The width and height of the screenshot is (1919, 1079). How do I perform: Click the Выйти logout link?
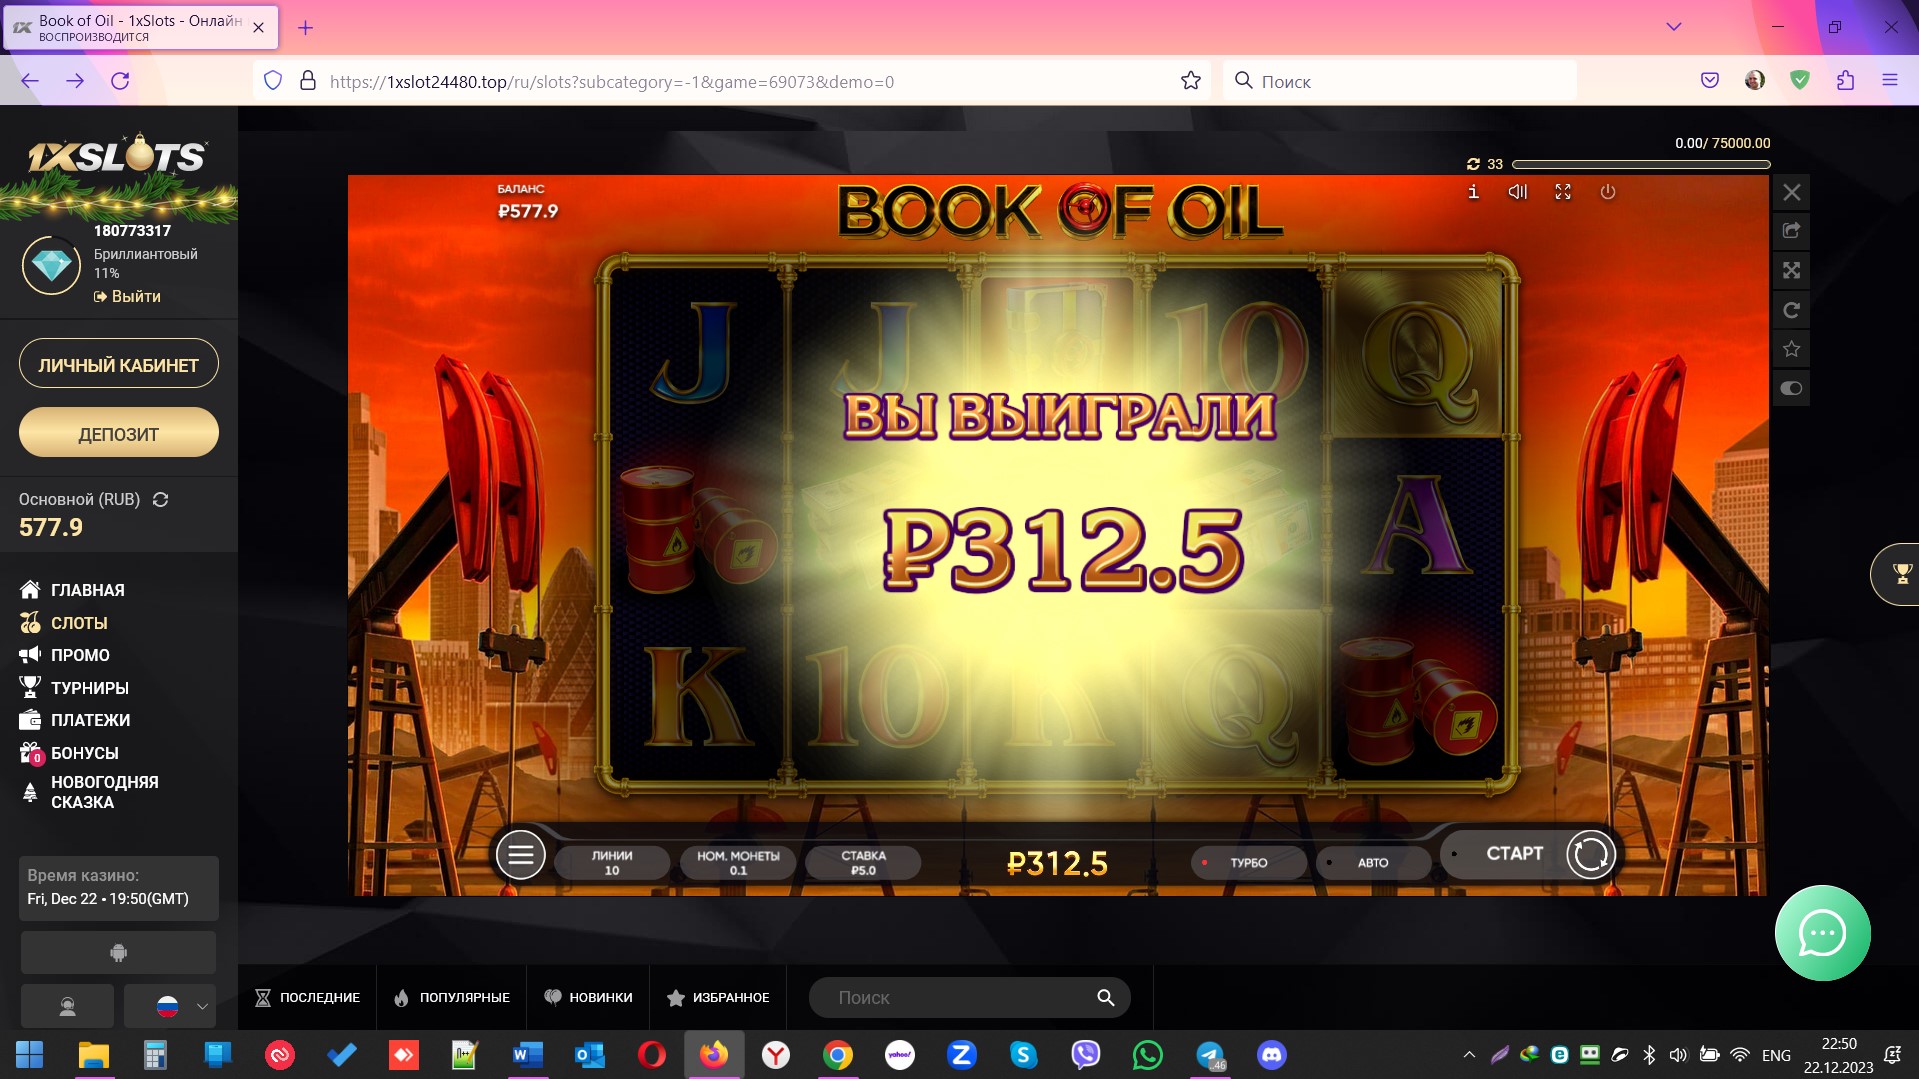point(127,297)
